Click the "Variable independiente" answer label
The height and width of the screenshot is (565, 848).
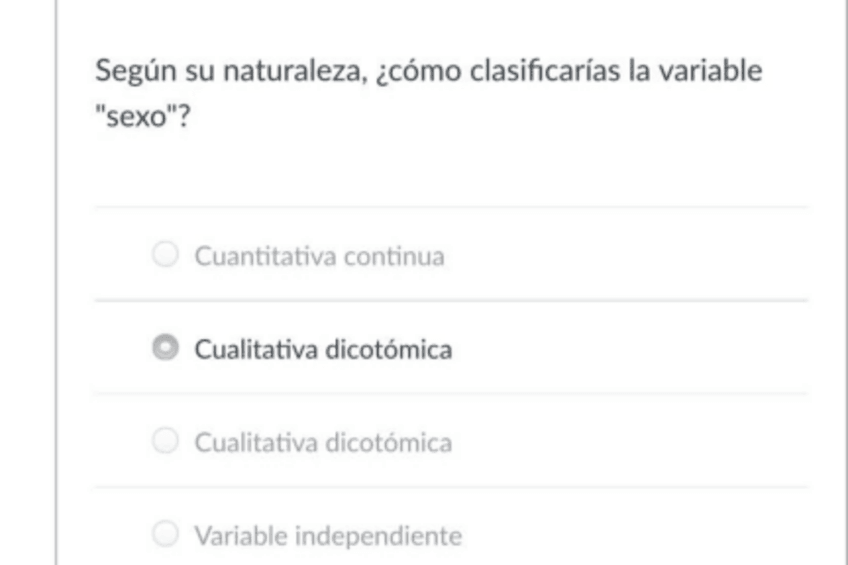coord(328,537)
